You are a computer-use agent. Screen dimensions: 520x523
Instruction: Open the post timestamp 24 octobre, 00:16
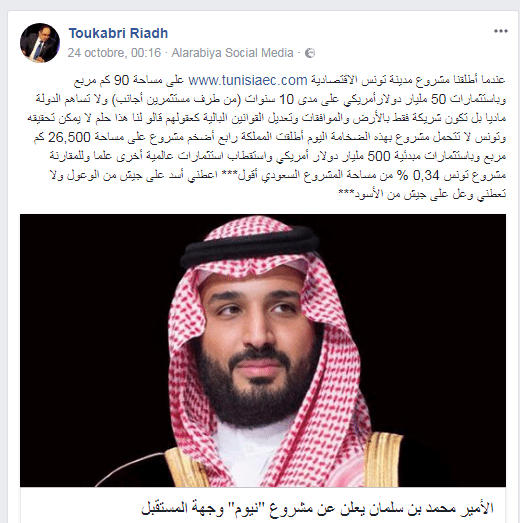(x=114, y=53)
